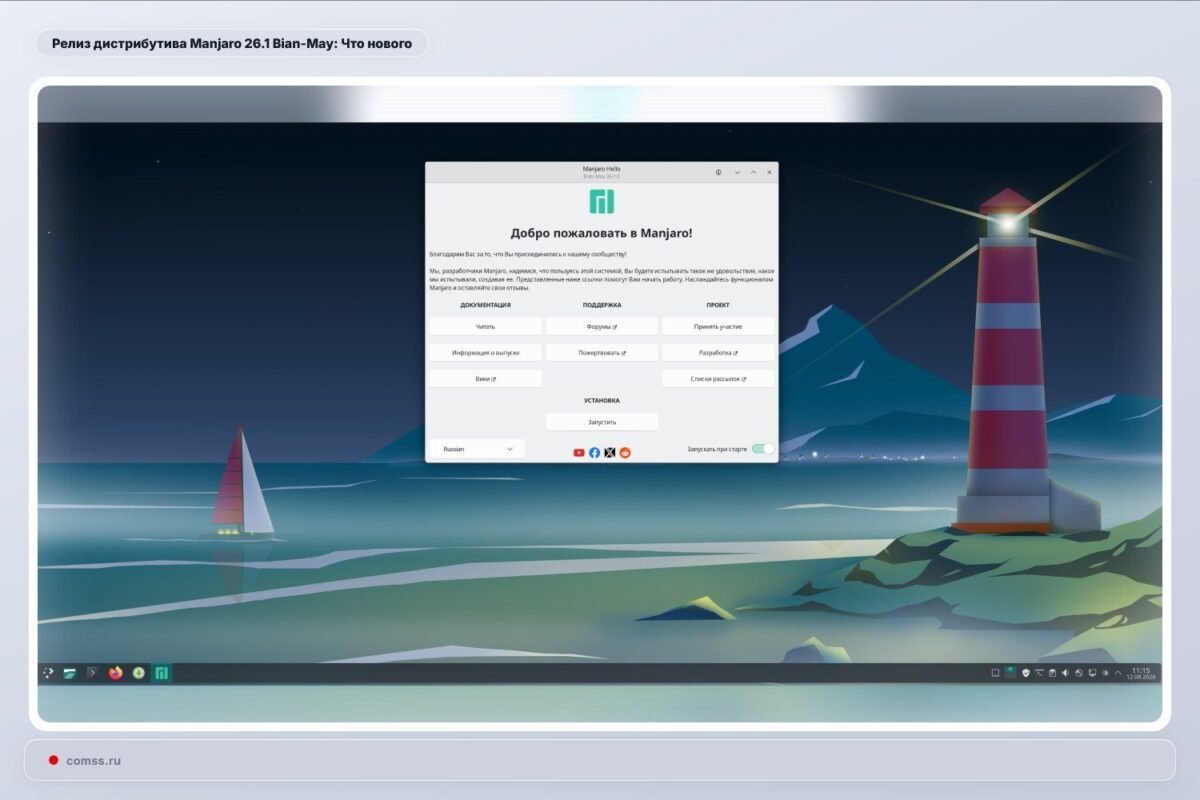Screen dimensions: 1200x800
Task: Open 'Информация о выпуске' release info
Action: (x=486, y=352)
